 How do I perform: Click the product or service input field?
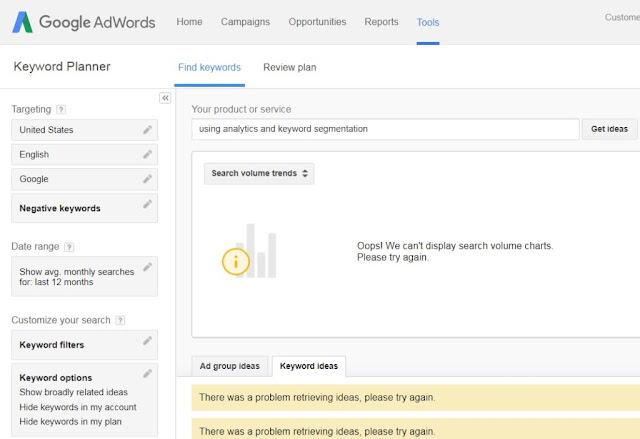click(385, 129)
